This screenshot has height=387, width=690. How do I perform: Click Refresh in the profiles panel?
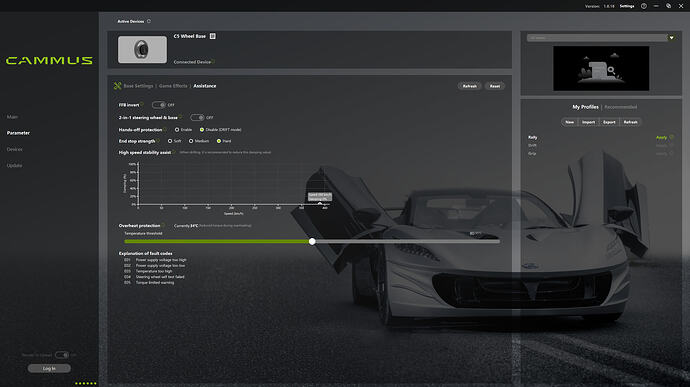(630, 122)
